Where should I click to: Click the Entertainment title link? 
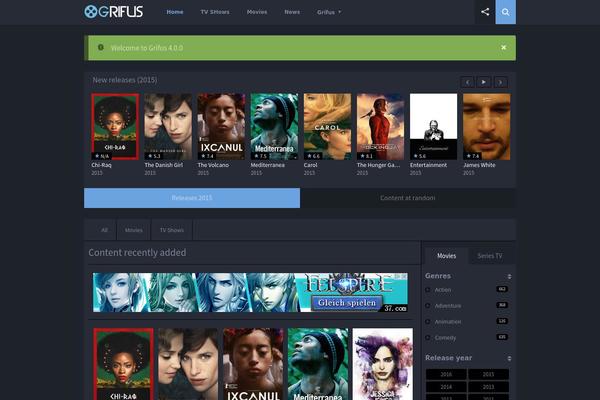428,165
